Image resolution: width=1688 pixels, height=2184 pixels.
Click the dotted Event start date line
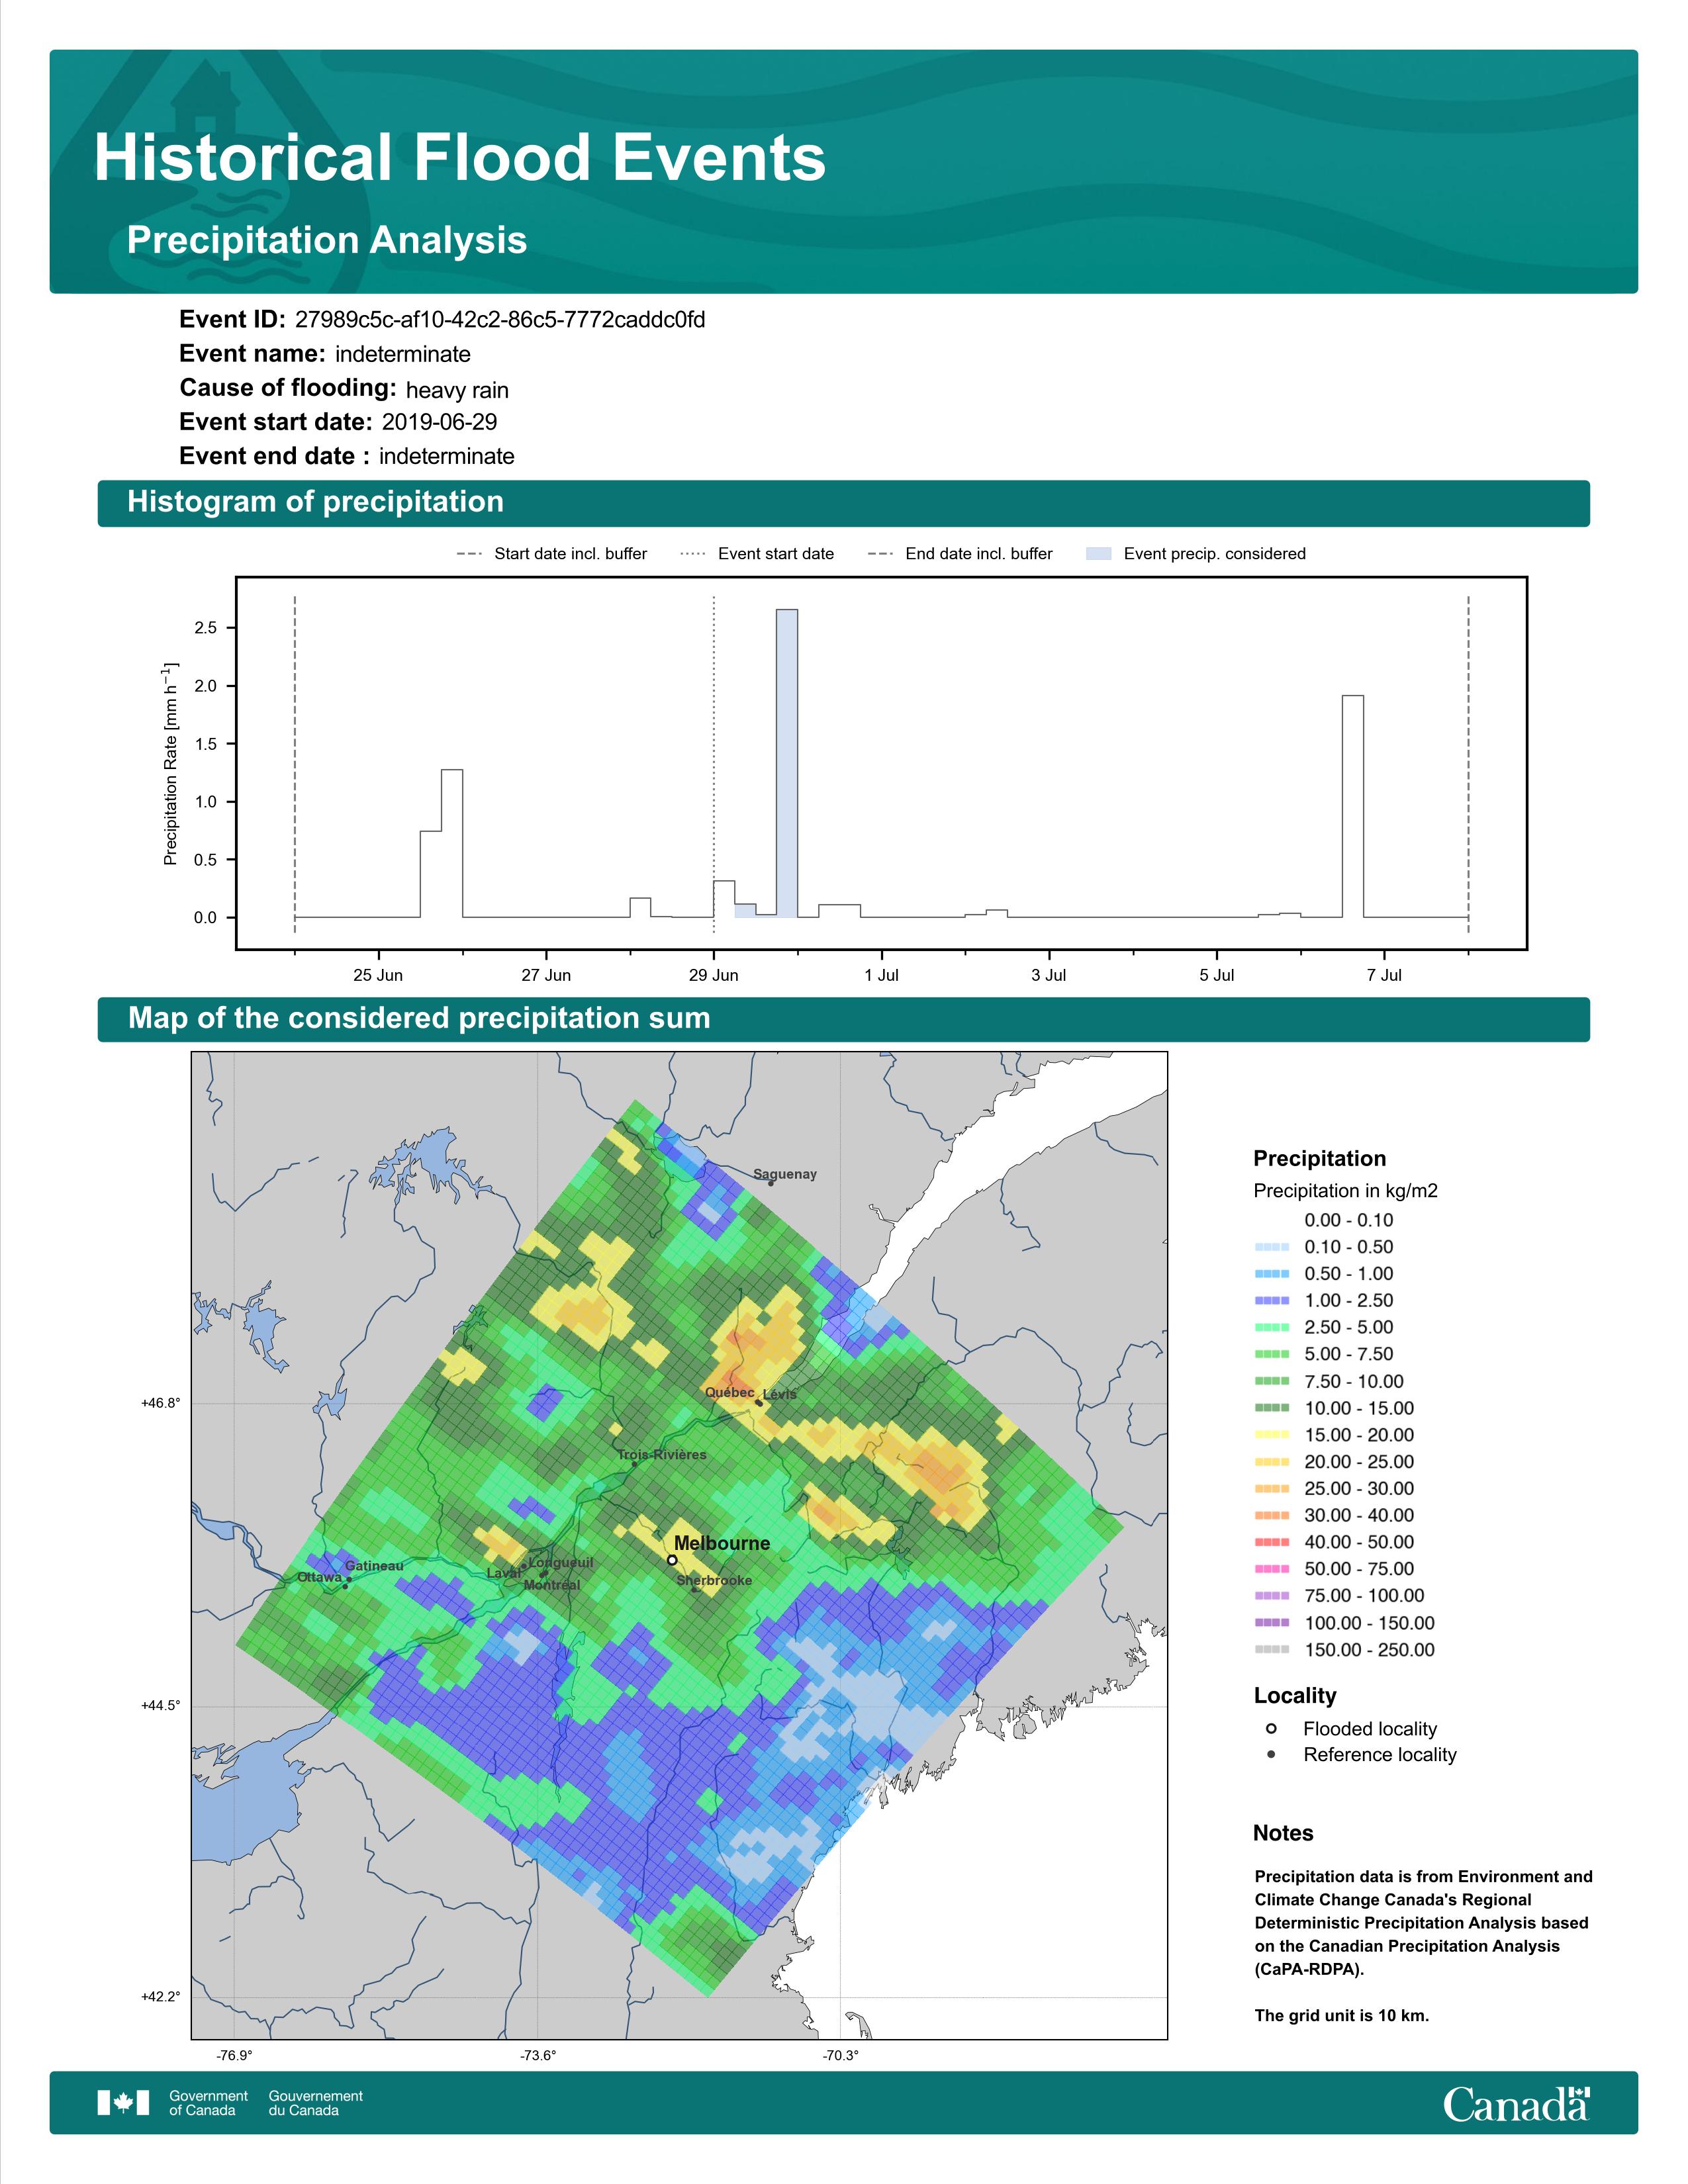(x=713, y=764)
